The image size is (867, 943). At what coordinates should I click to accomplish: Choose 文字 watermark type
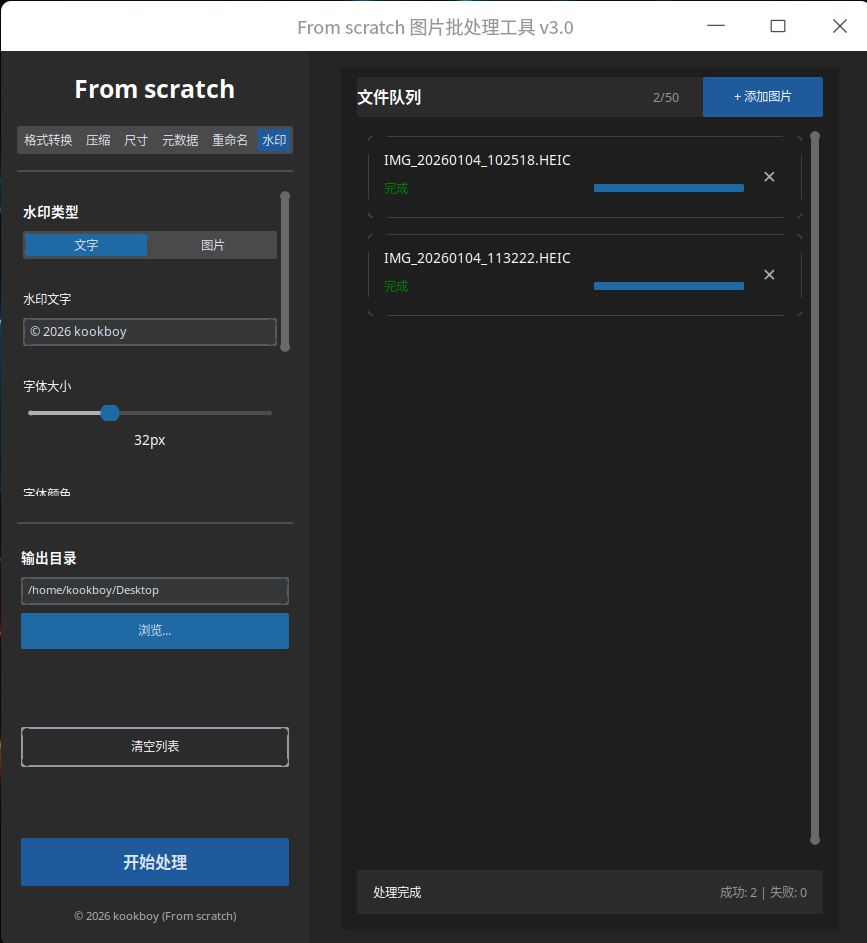pos(86,245)
